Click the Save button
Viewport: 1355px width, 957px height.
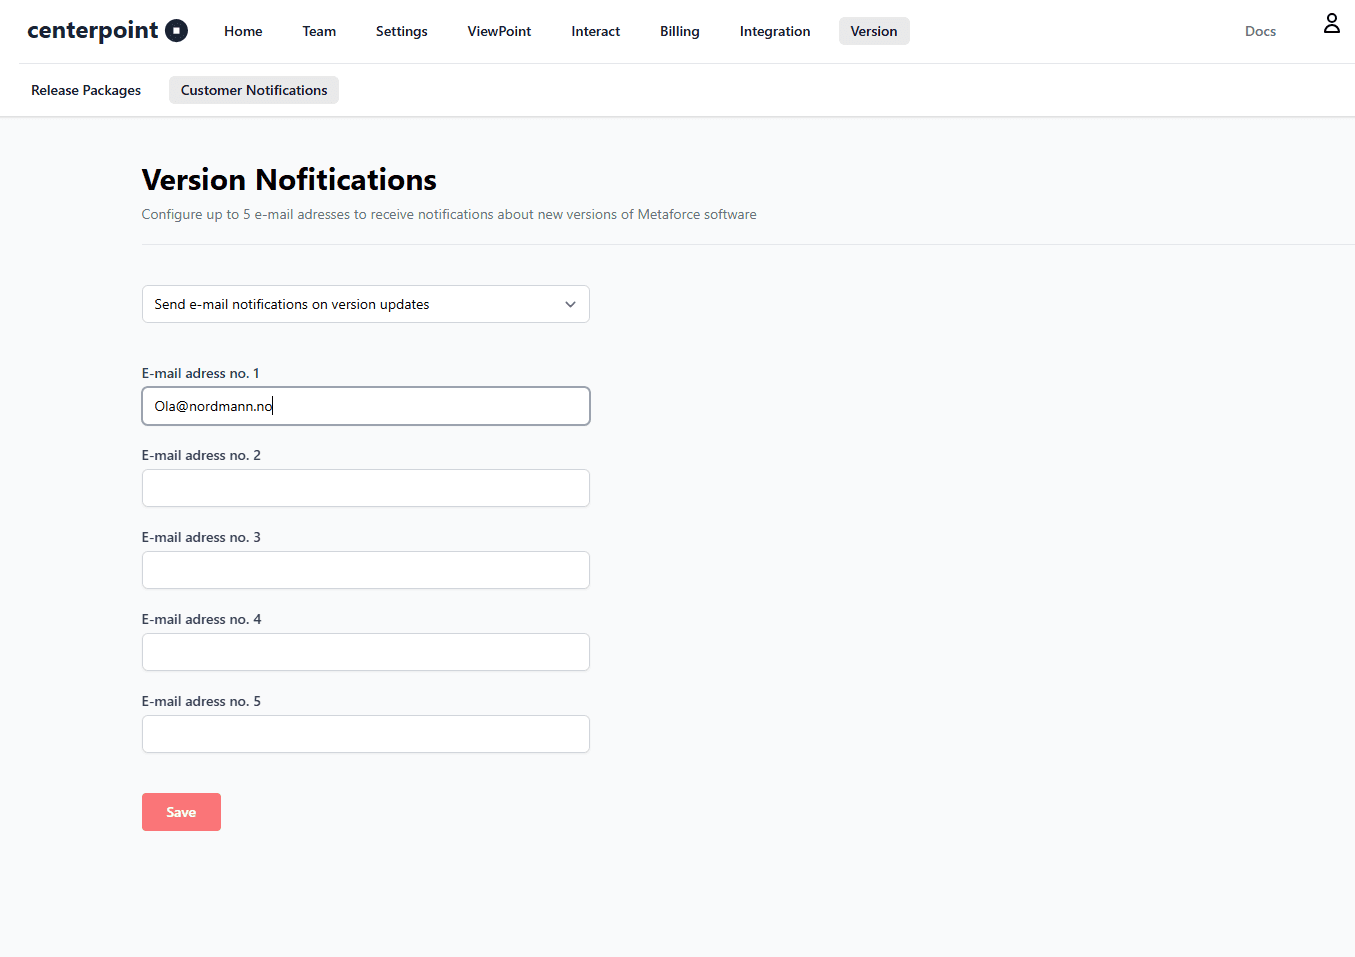coord(181,811)
